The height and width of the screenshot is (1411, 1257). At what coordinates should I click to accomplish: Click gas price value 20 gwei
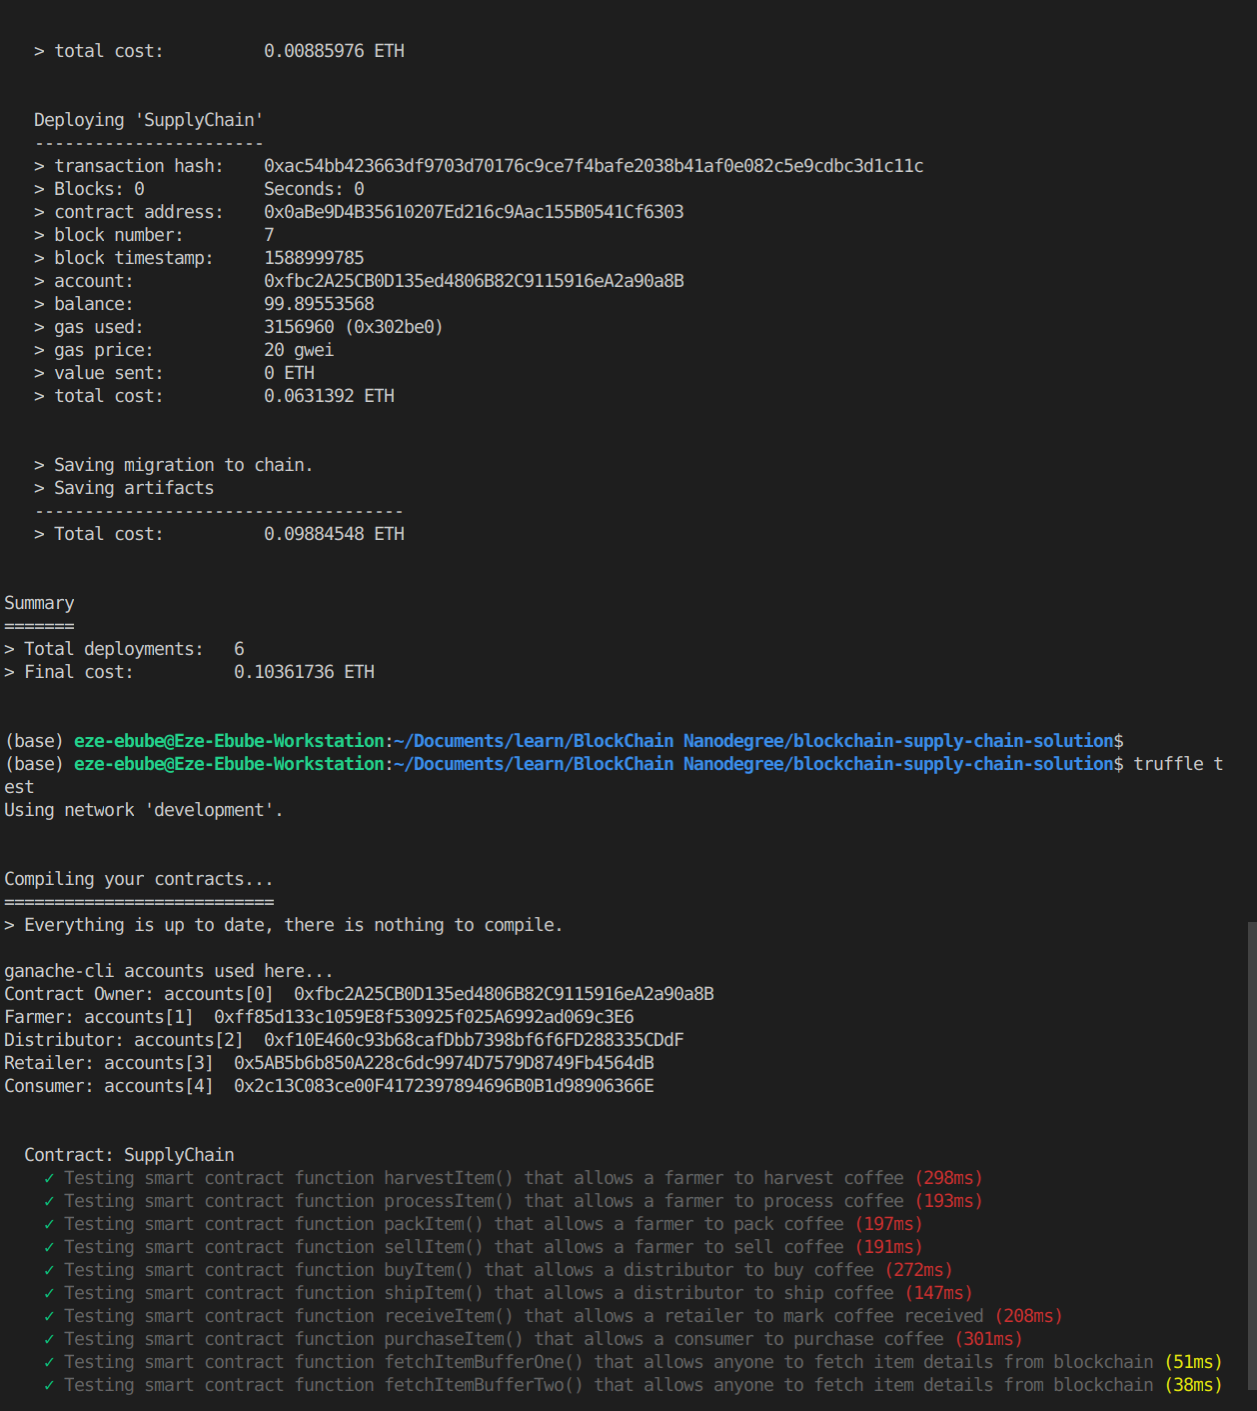[x=299, y=350]
